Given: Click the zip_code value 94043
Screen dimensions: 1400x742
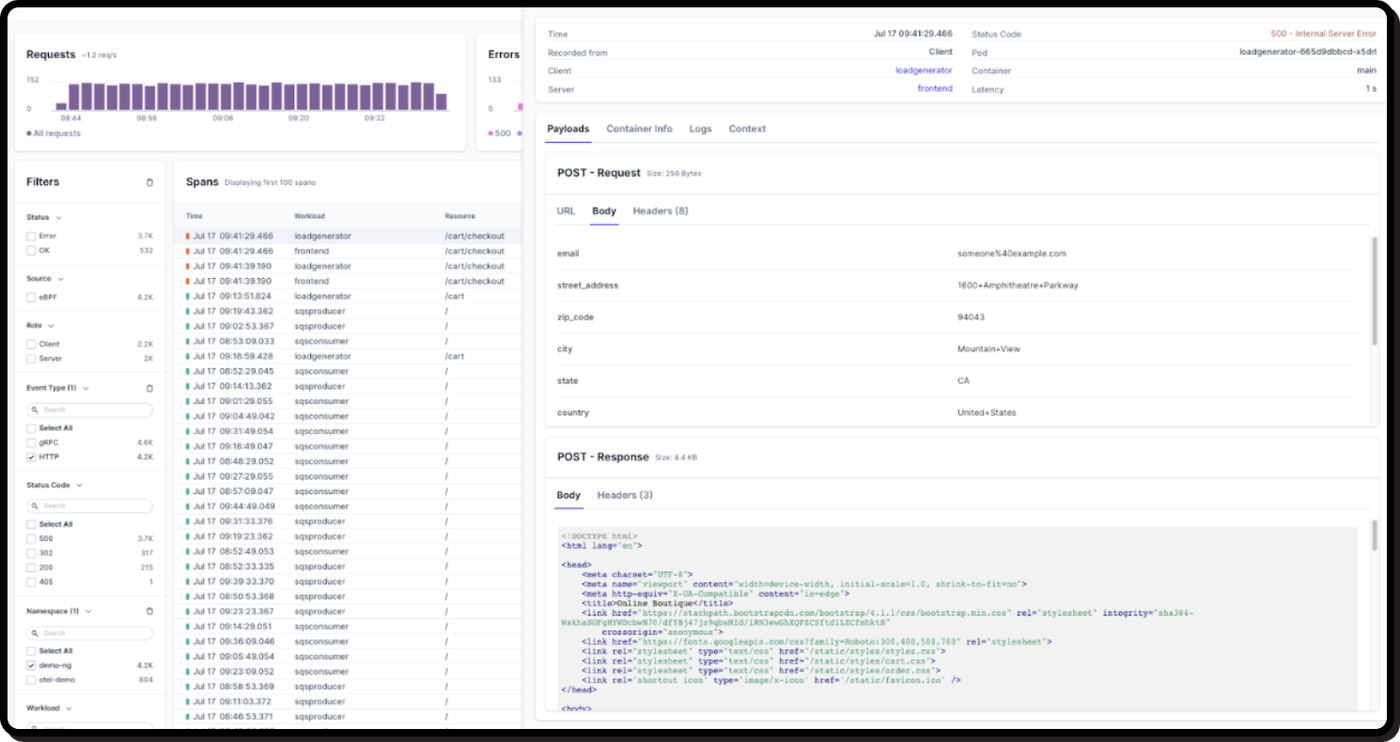Looking at the screenshot, I should point(969,317).
